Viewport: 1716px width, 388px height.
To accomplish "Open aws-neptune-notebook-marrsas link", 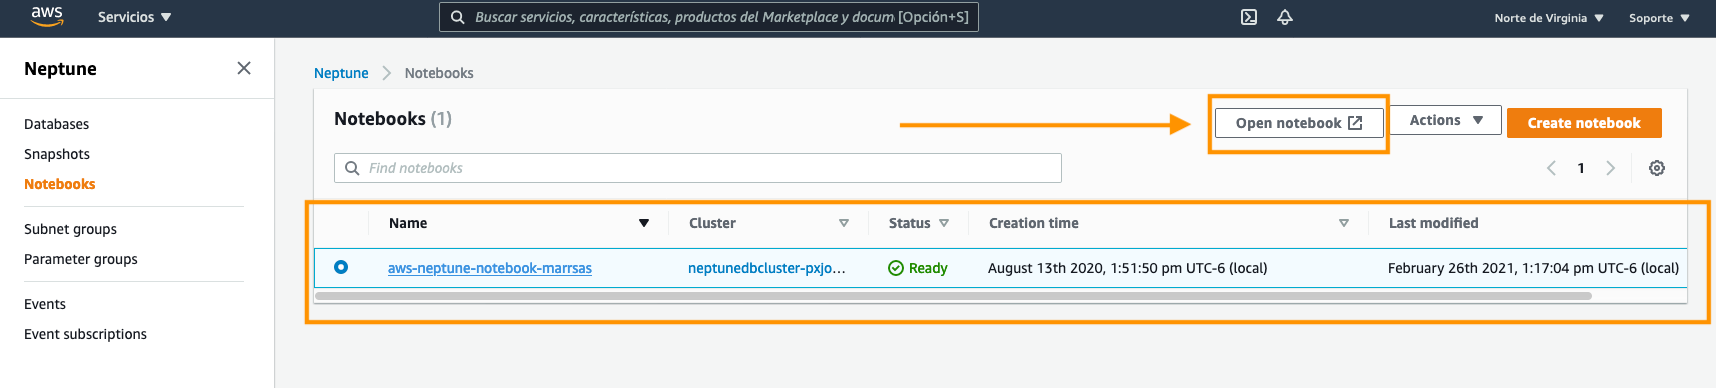I will pos(490,268).
